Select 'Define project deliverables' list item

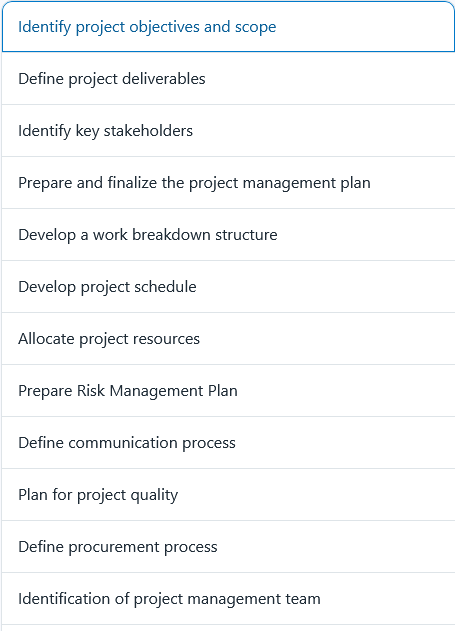[228, 78]
